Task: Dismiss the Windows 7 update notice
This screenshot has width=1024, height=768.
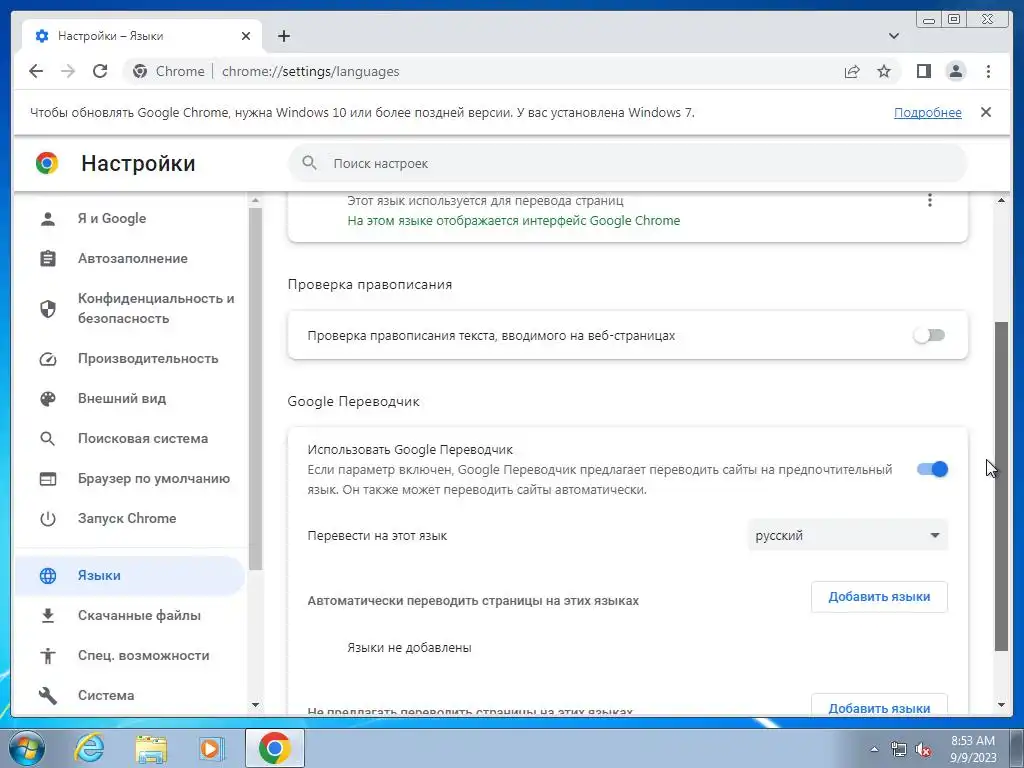Action: tap(985, 112)
